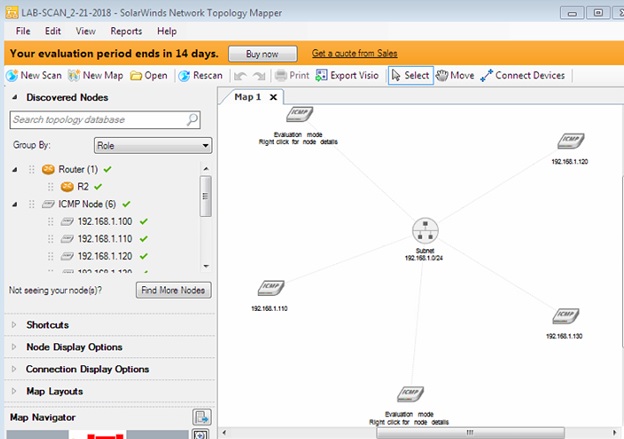
Task: Click the map horizontal scrollbar thumb
Action: [x=470, y=433]
